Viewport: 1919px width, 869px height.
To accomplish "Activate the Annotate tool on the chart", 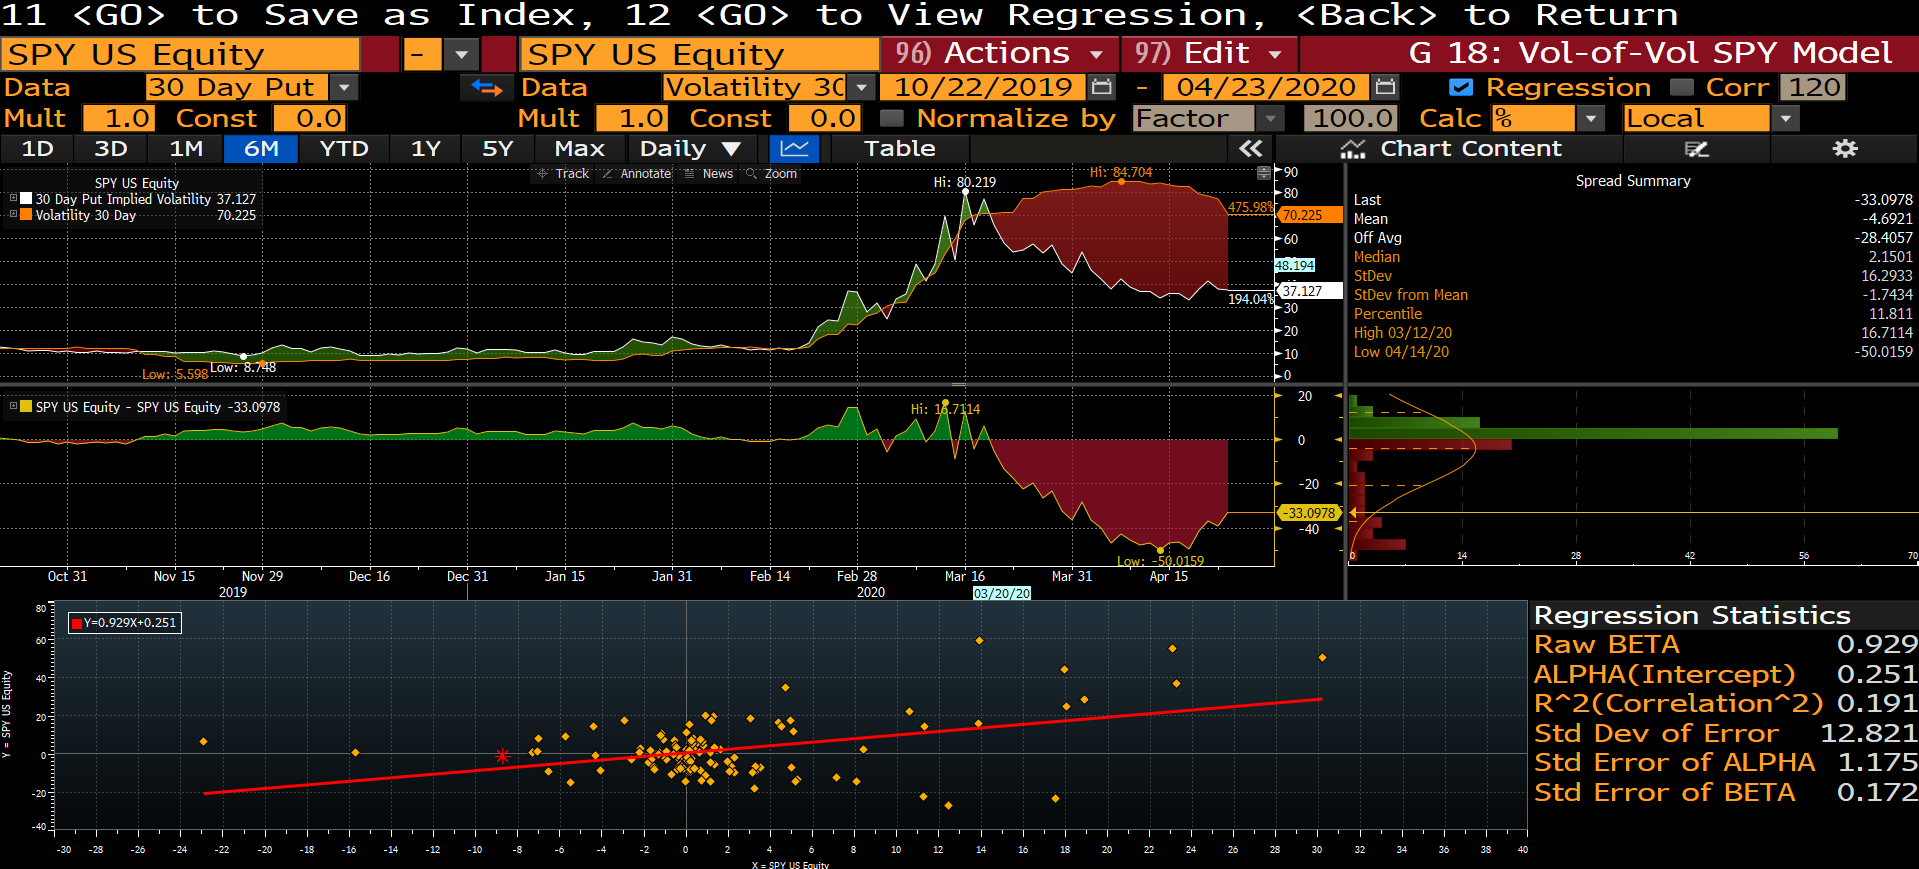I will [x=637, y=174].
